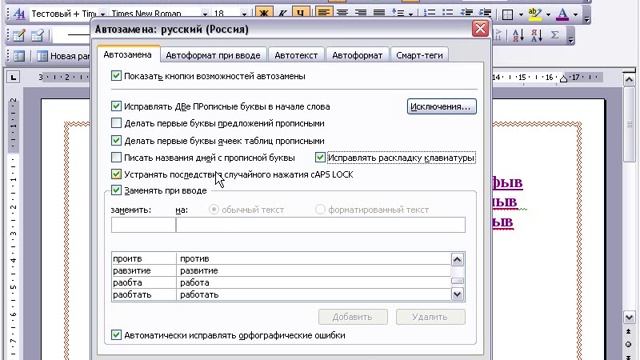Click the frames toolbar first icon

pos(19,56)
